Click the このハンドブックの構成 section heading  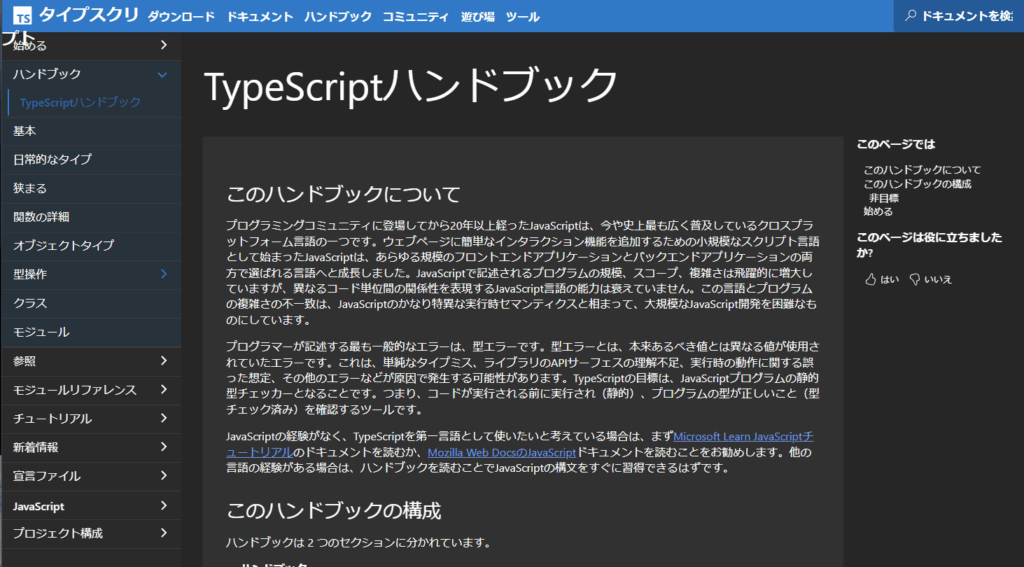(x=334, y=510)
